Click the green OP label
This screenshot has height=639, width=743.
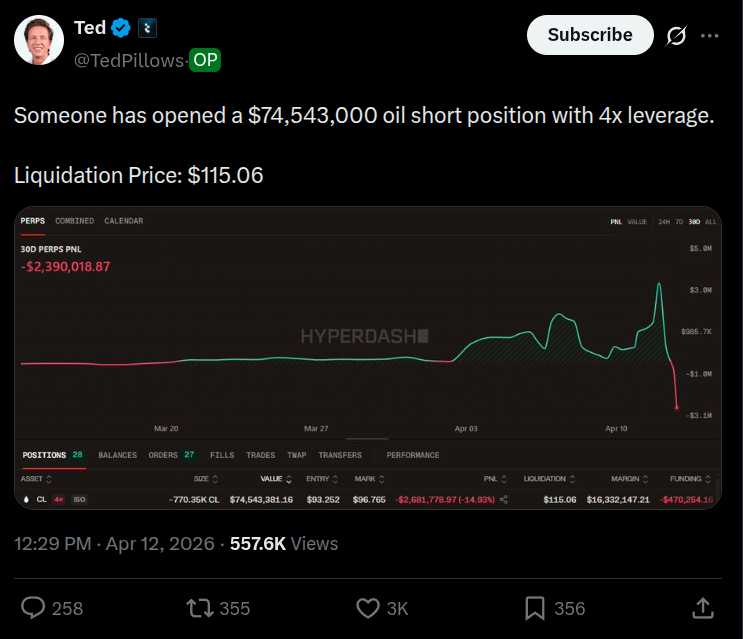tap(205, 60)
